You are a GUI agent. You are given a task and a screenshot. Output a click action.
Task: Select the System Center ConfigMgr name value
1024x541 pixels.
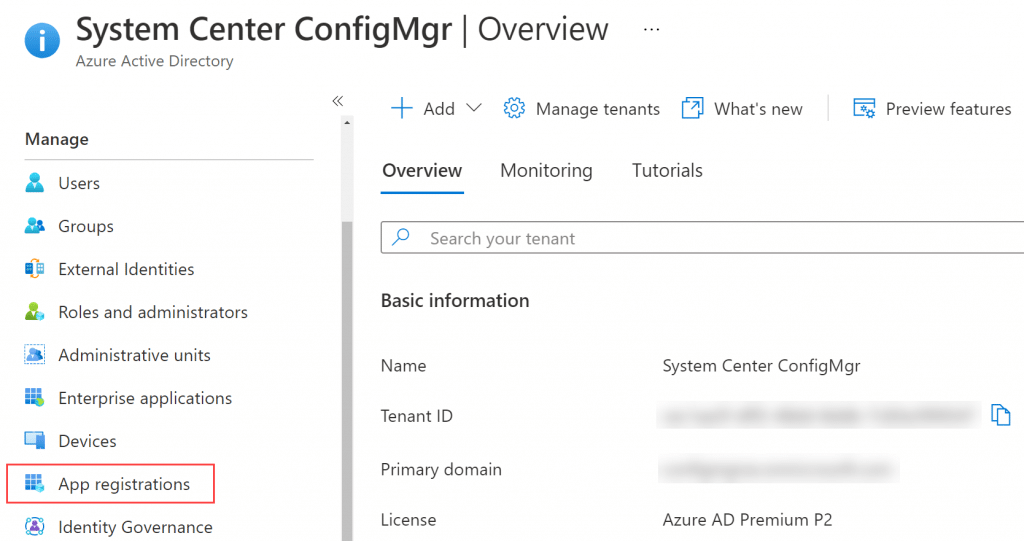click(761, 366)
